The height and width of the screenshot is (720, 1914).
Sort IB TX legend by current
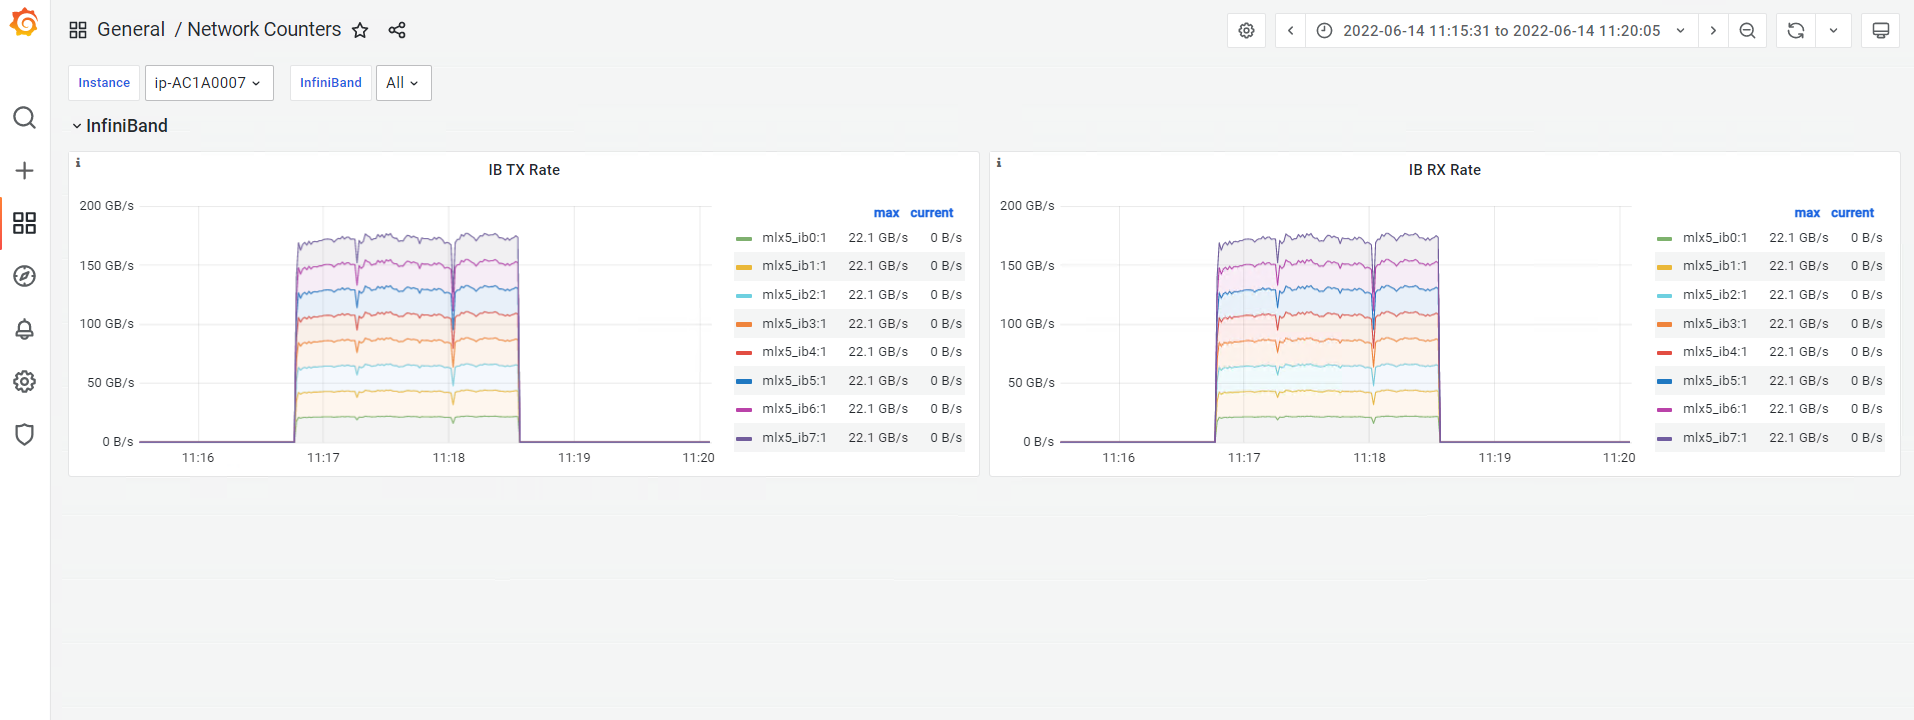tap(932, 213)
